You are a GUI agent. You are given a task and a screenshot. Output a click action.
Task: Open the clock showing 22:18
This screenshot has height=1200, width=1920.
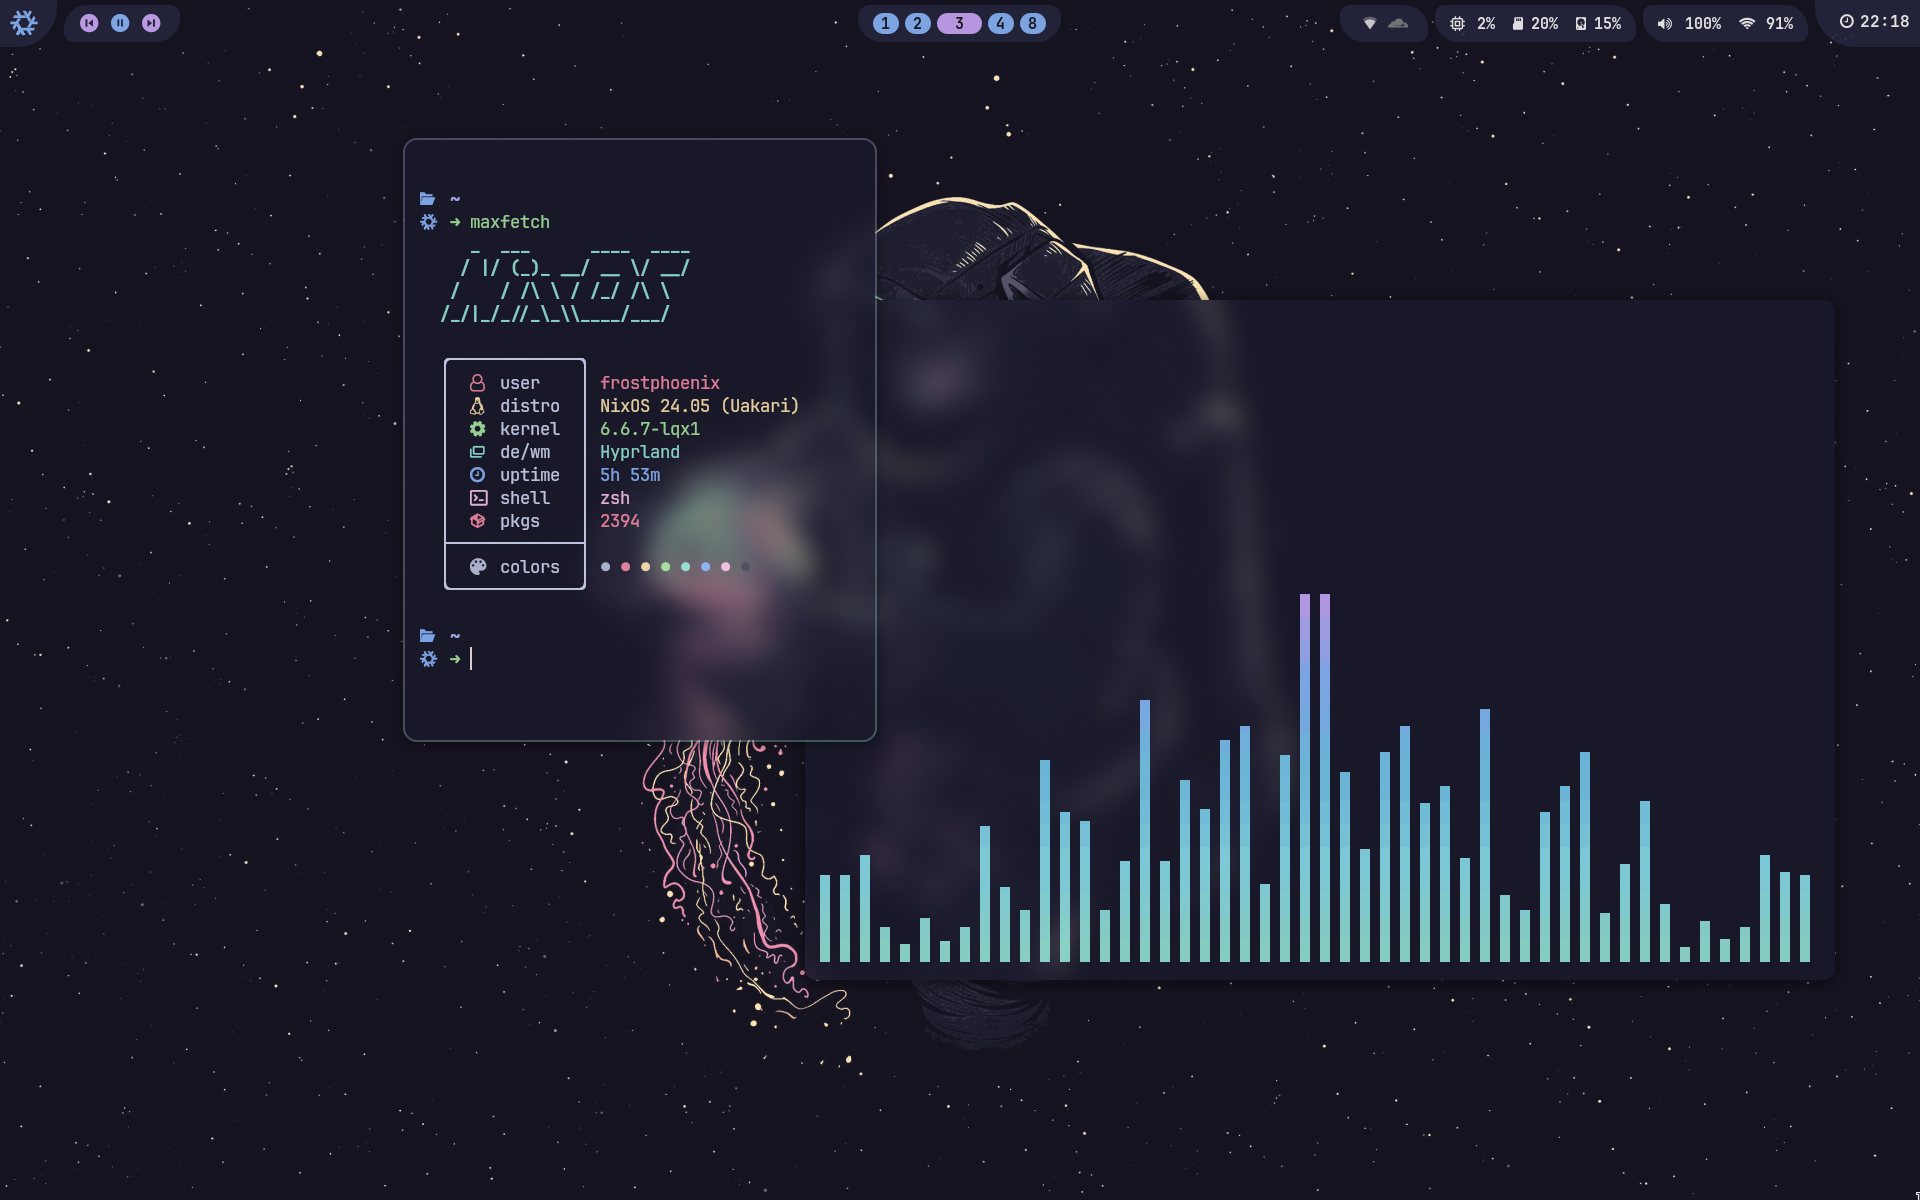pos(1874,21)
